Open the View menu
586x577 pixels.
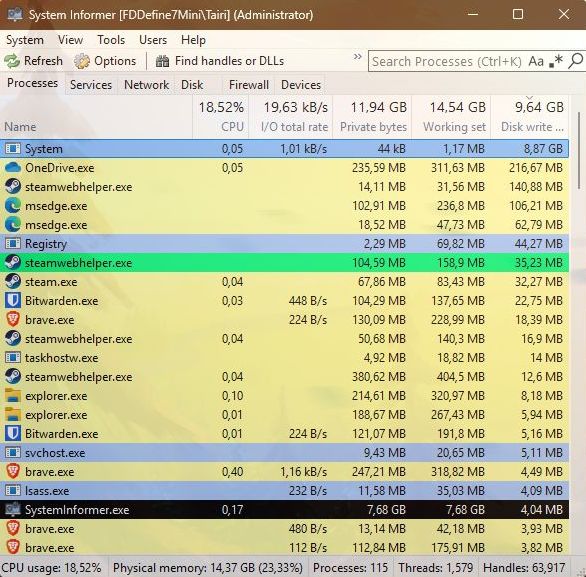[x=70, y=40]
